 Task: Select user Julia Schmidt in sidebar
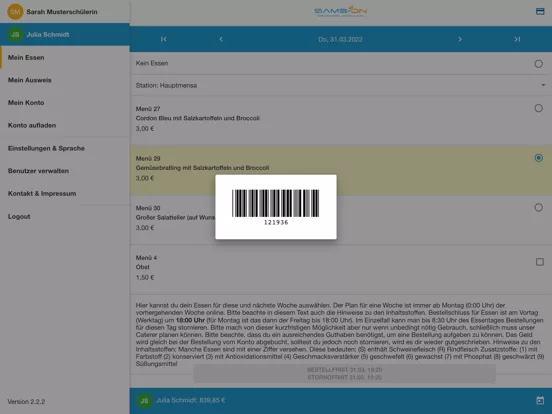(65, 34)
